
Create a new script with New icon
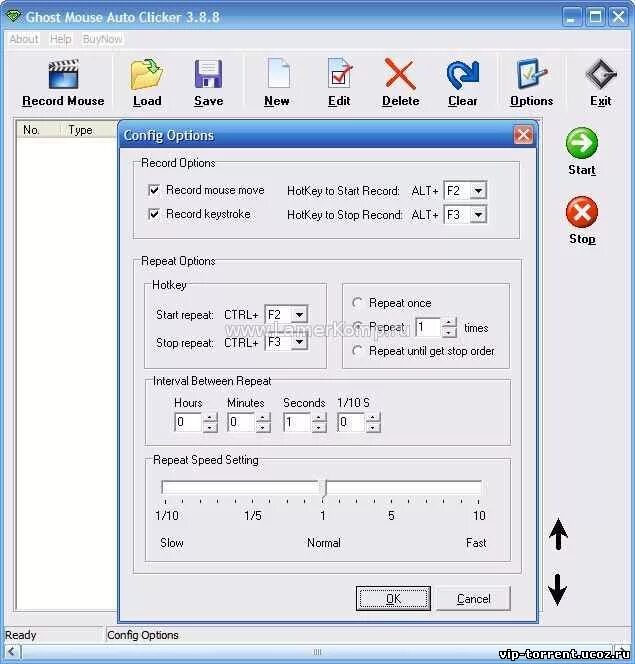click(278, 74)
